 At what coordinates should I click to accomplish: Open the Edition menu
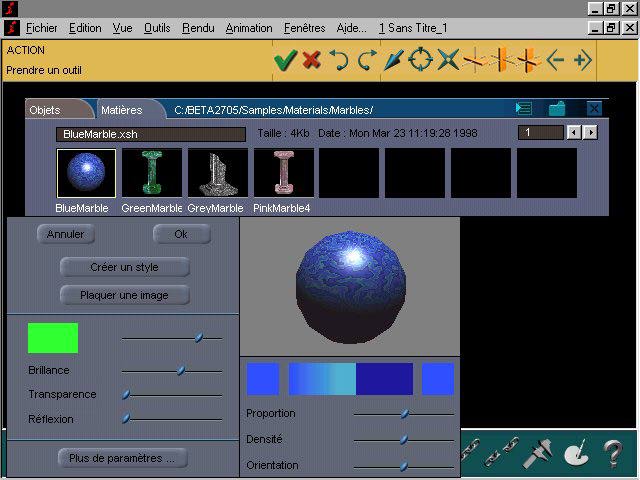(85, 28)
